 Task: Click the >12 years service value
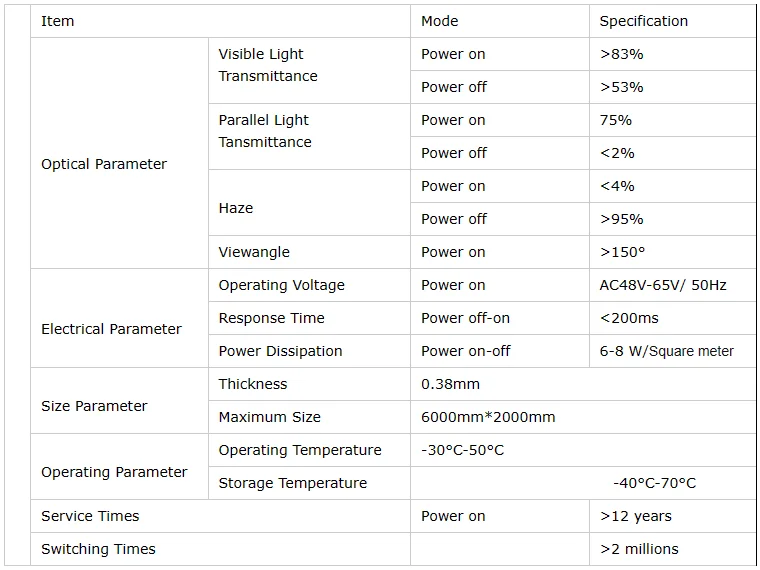click(x=635, y=516)
